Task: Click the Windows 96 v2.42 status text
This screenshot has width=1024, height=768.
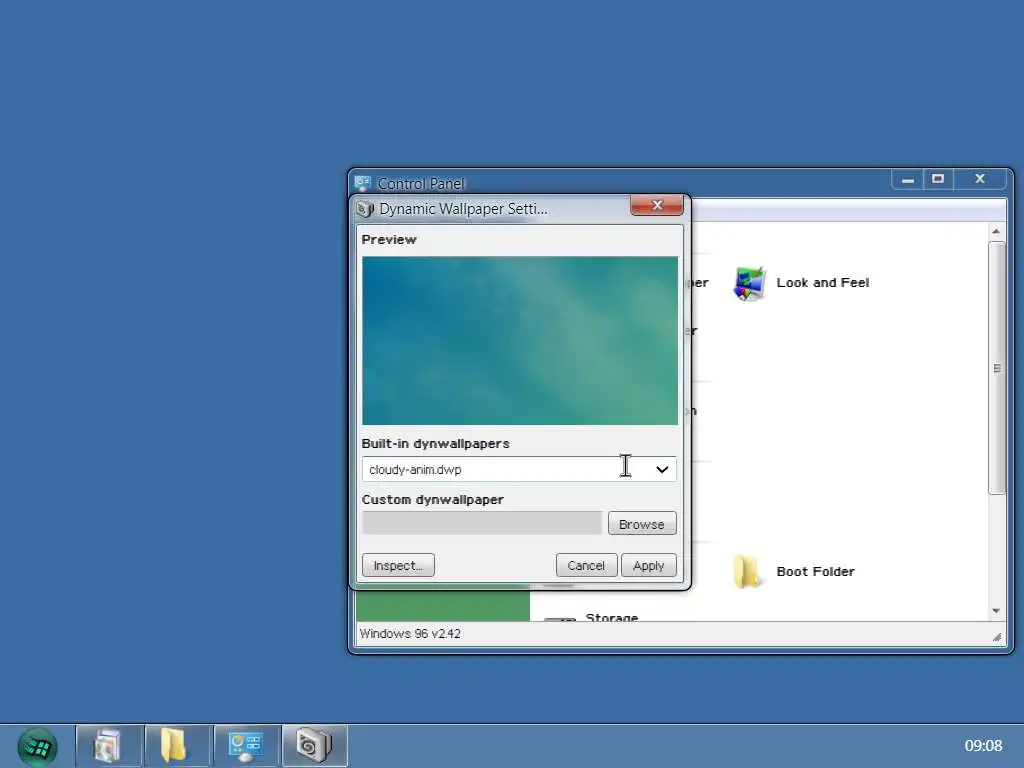Action: point(410,633)
